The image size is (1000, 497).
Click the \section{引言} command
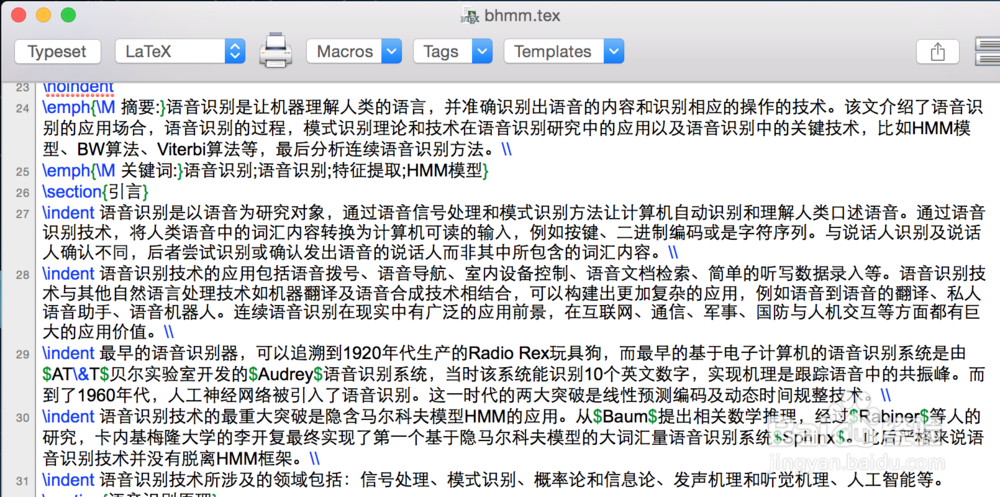pyautogui.click(x=96, y=191)
